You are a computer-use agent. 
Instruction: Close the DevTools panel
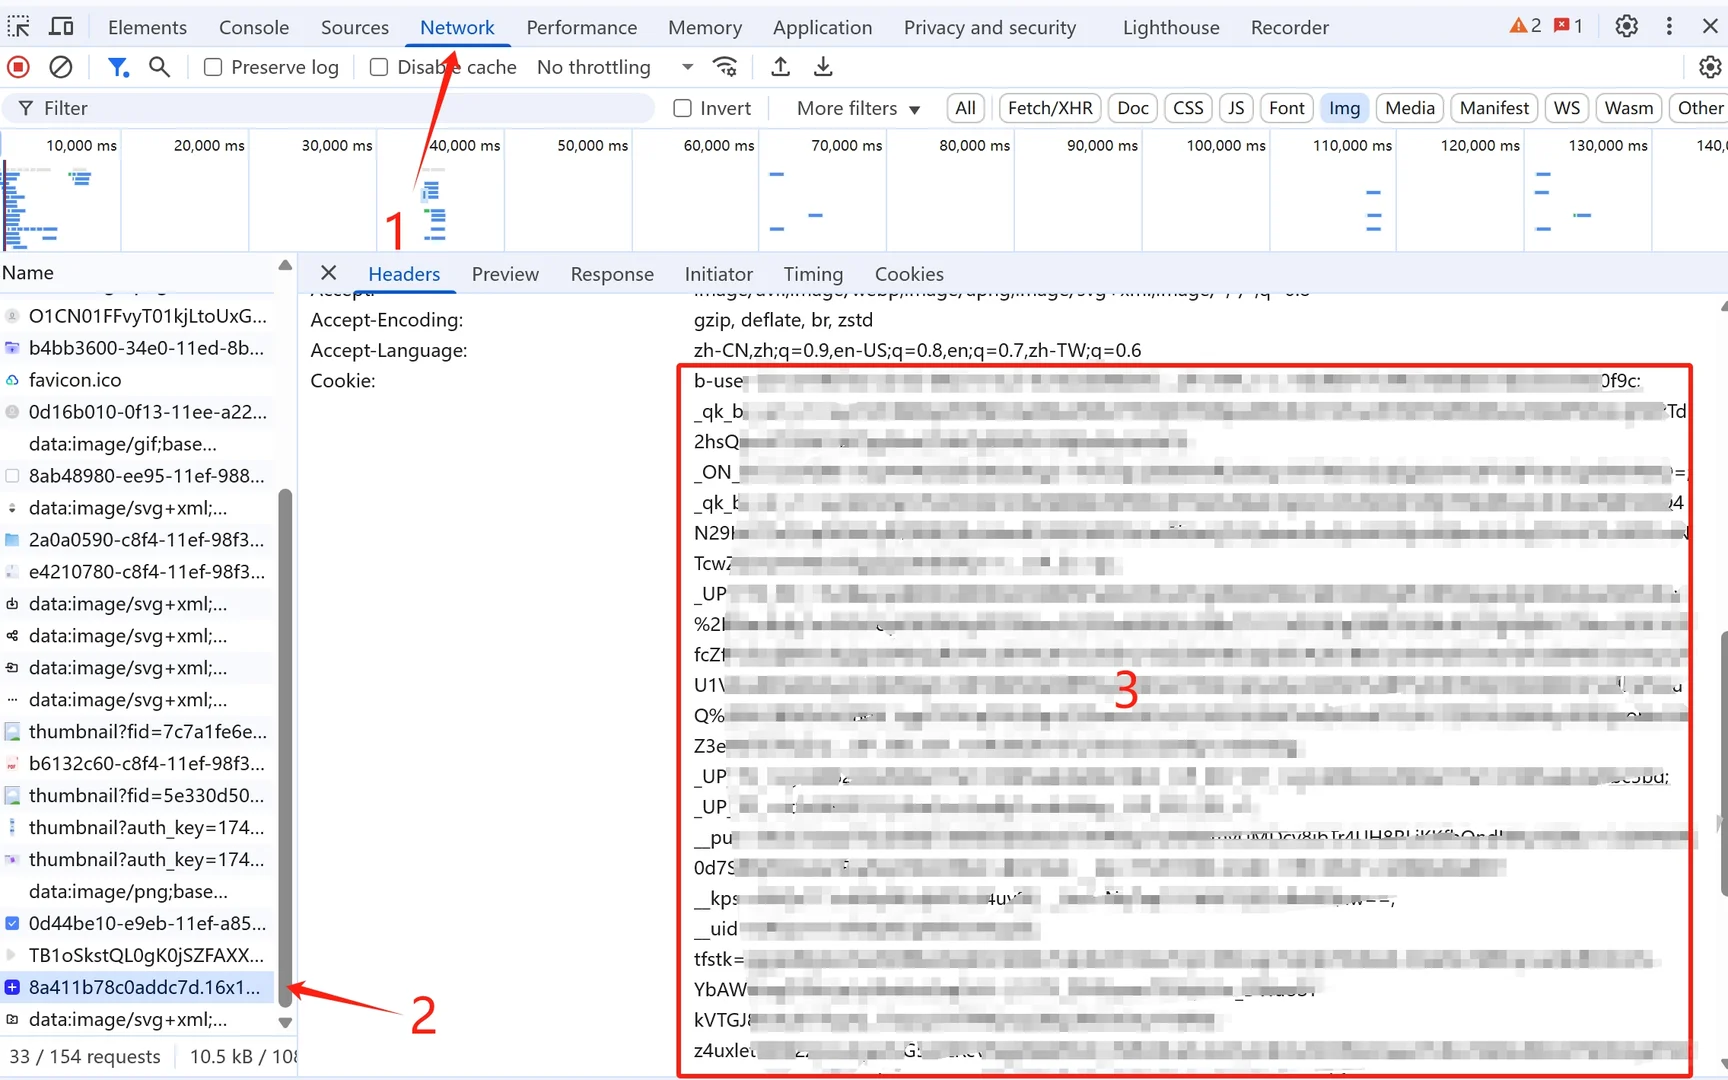point(1710,26)
